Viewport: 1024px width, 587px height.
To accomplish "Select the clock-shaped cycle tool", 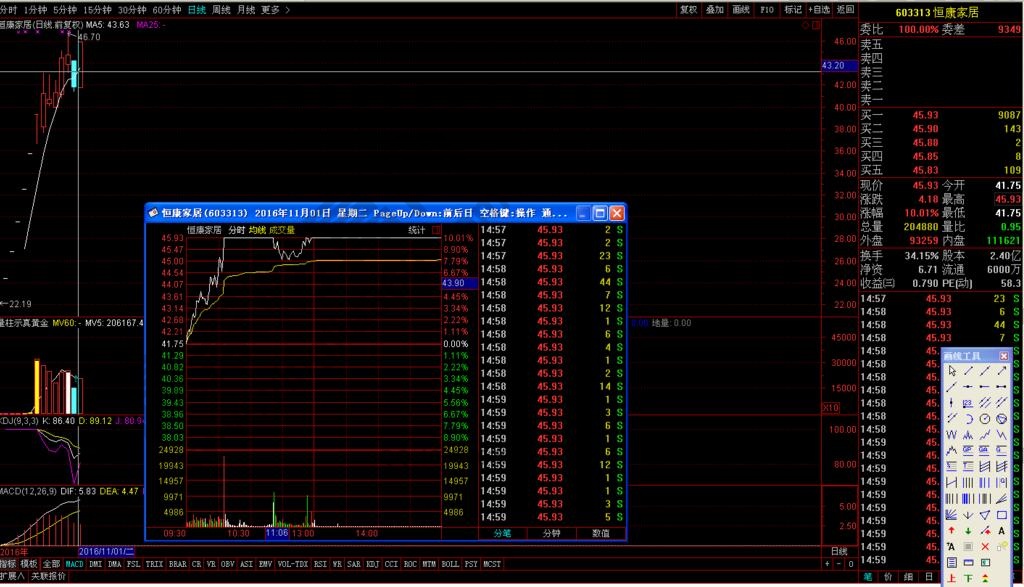I will [986, 418].
